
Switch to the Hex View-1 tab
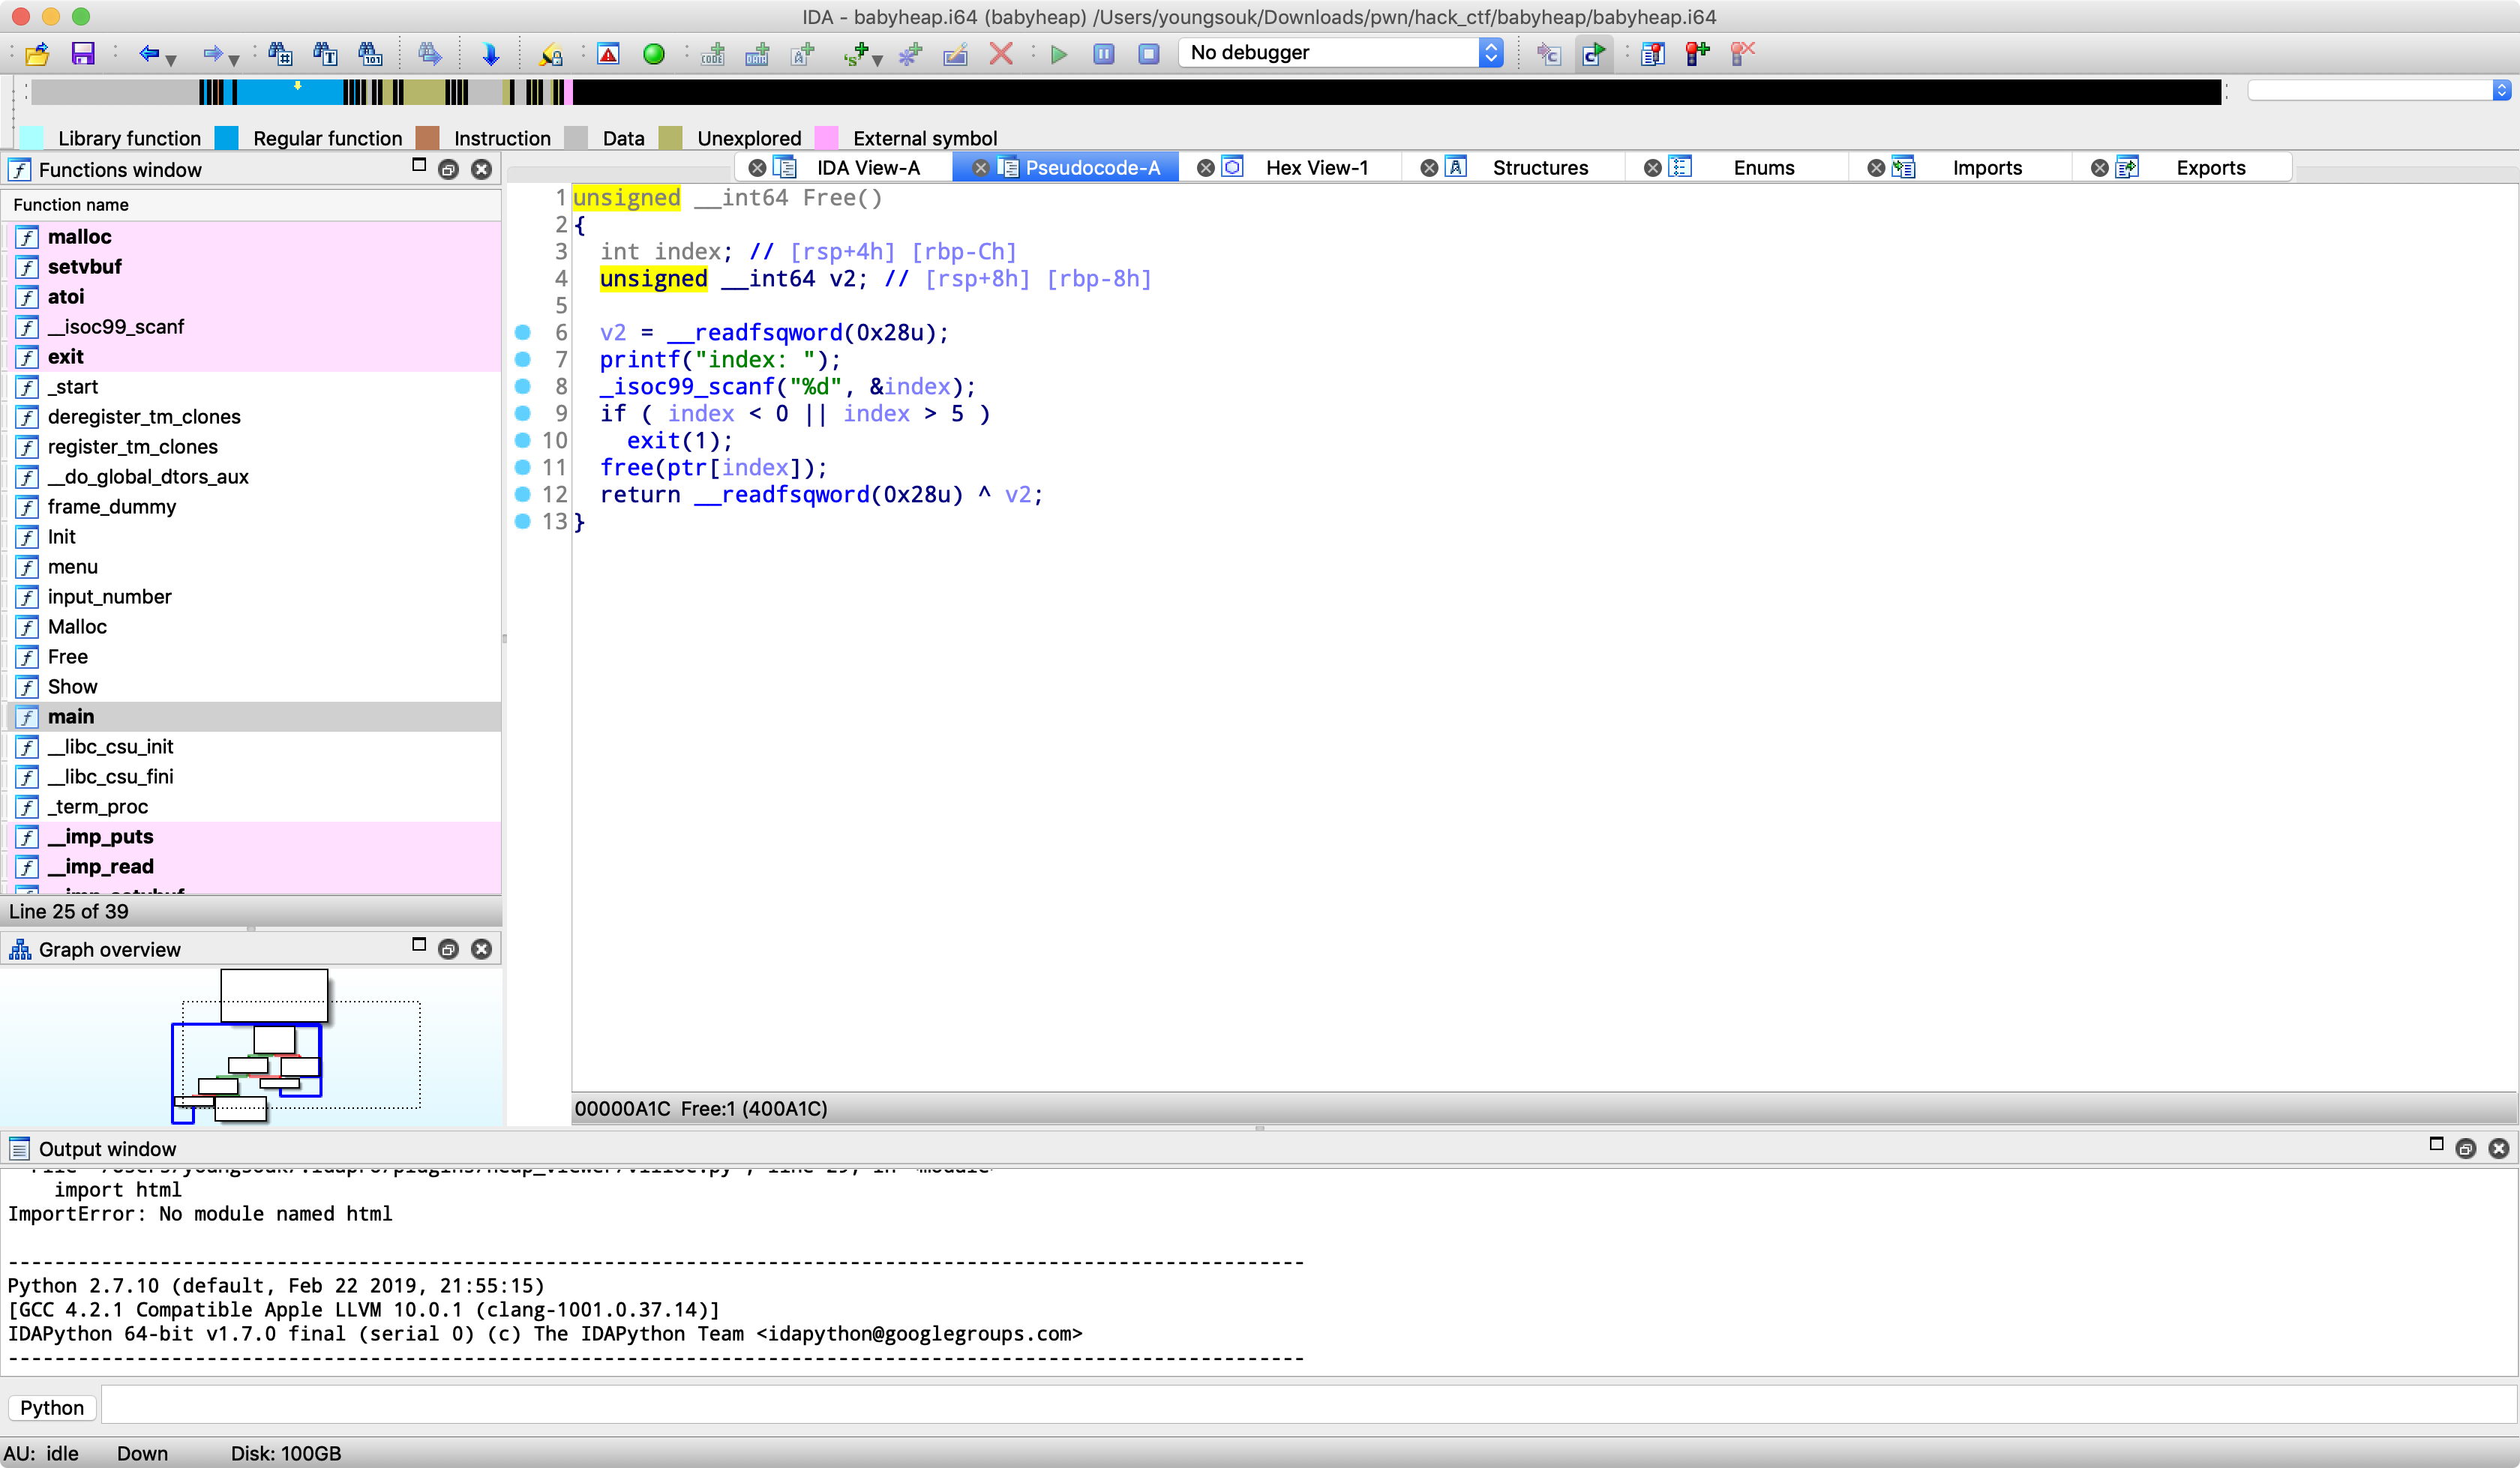click(x=1316, y=168)
